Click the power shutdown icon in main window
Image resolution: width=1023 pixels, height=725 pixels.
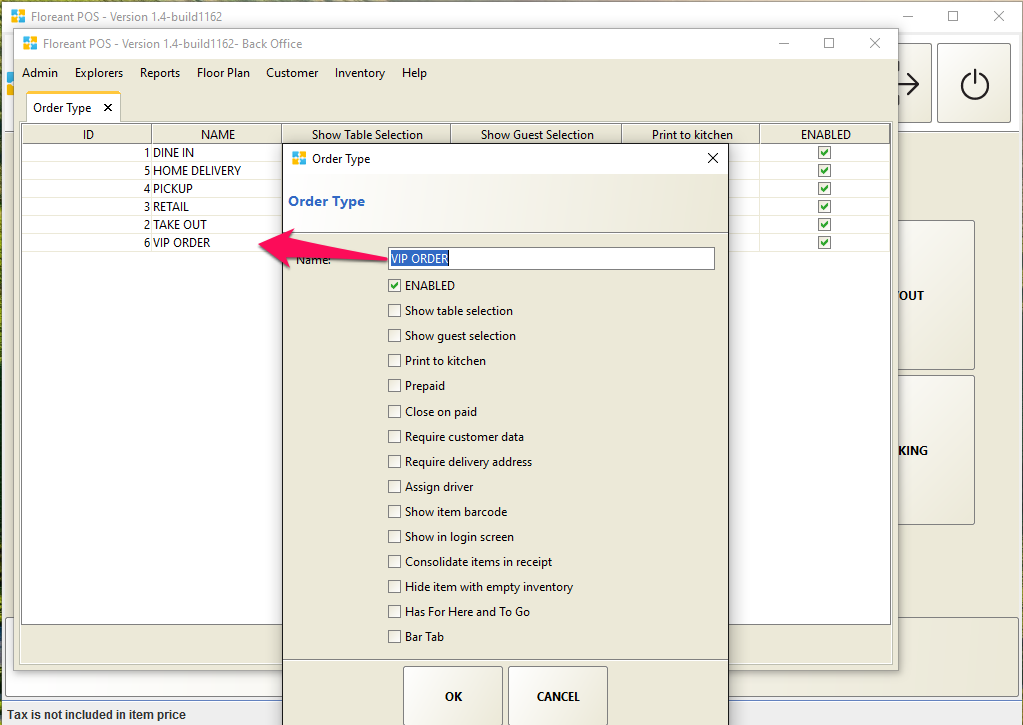(x=974, y=84)
